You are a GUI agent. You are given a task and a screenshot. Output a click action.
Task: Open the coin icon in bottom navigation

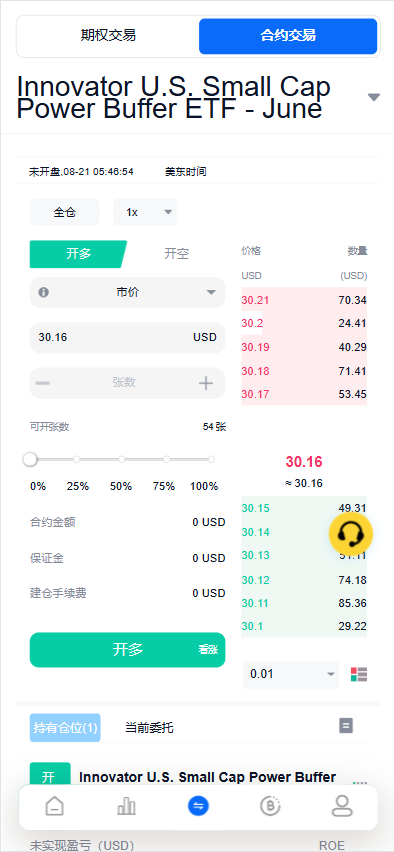coord(270,806)
